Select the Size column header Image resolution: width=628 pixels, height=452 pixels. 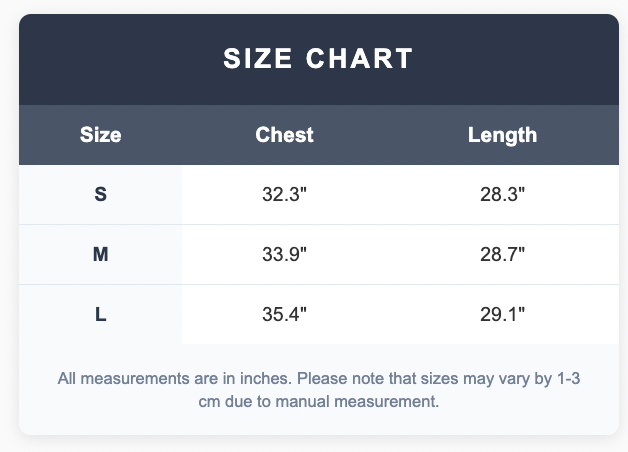[x=101, y=135]
